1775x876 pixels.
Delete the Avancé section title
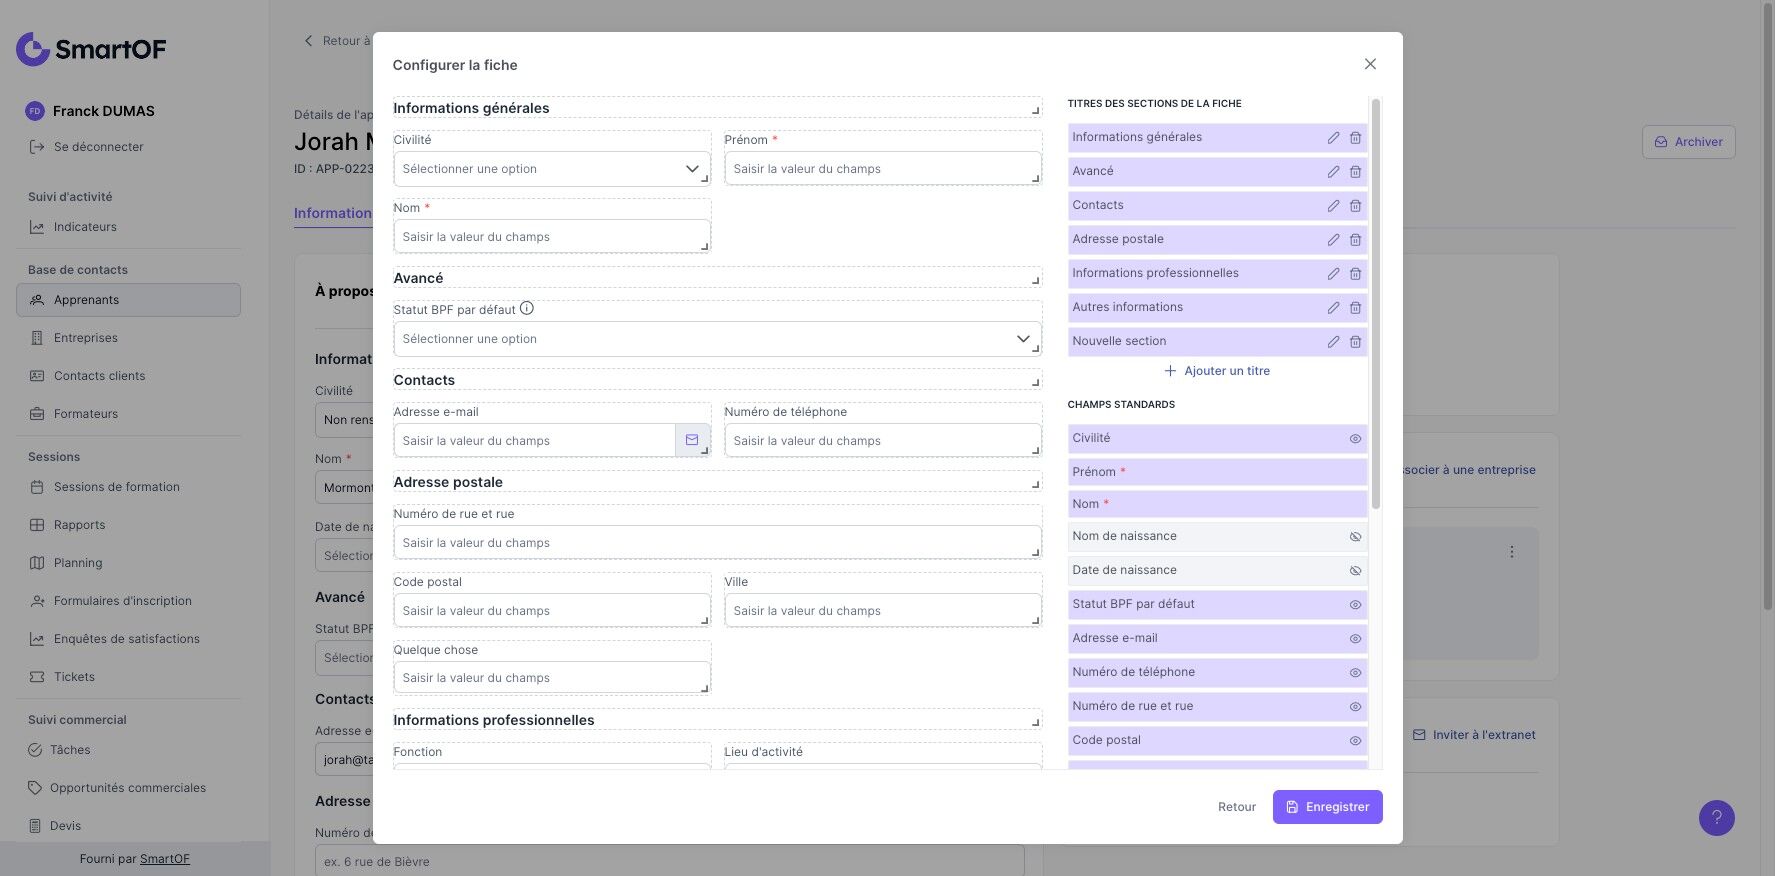1355,172
